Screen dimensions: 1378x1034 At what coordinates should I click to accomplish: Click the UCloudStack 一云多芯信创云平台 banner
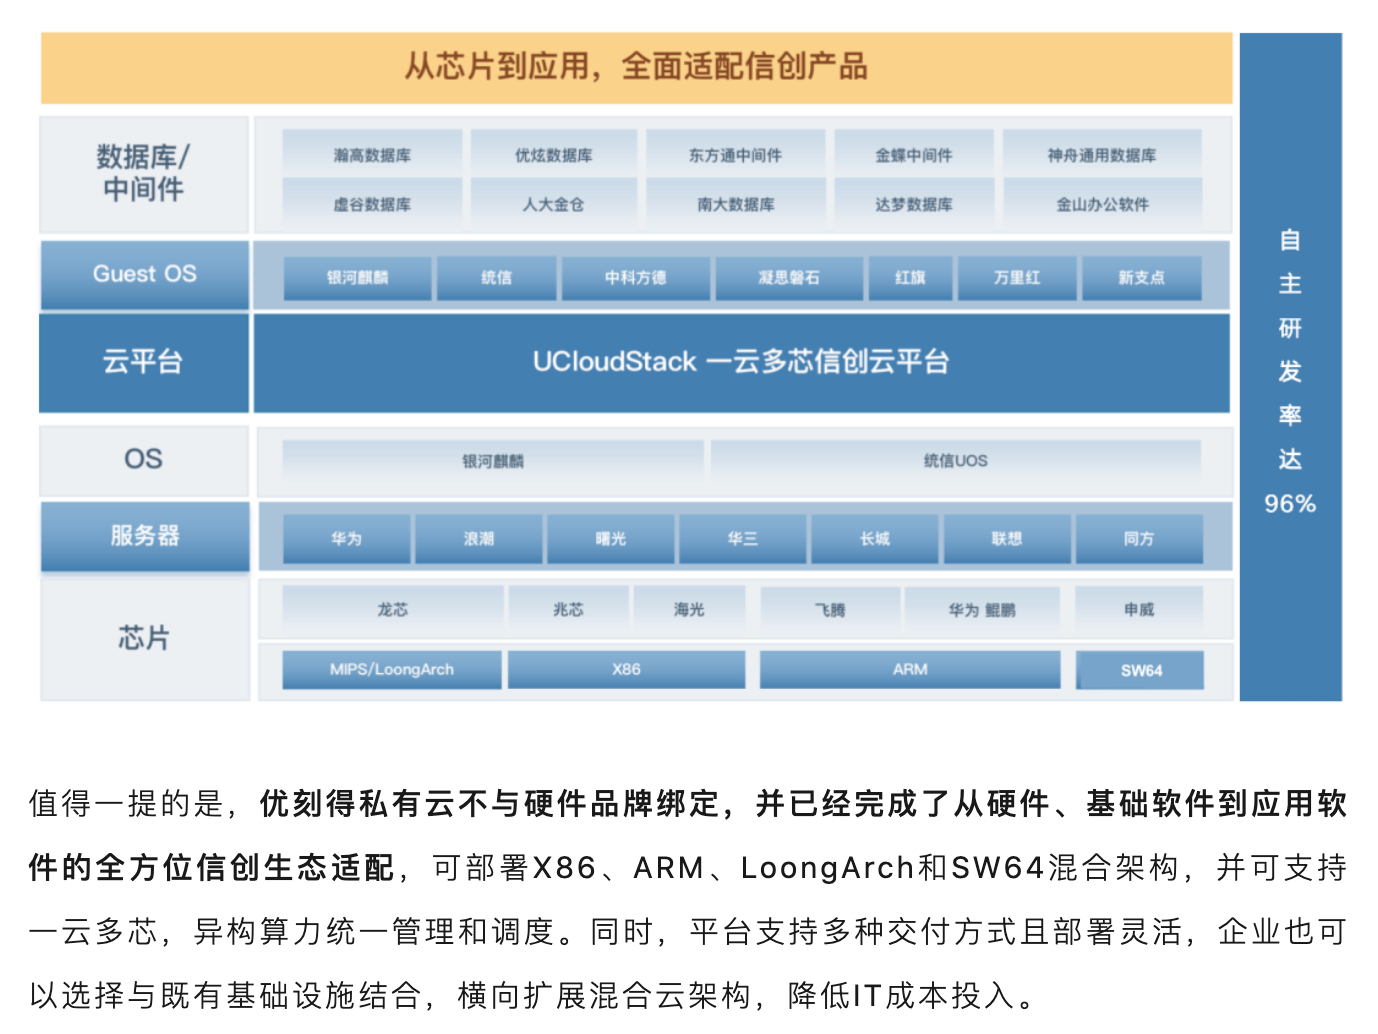(x=741, y=362)
